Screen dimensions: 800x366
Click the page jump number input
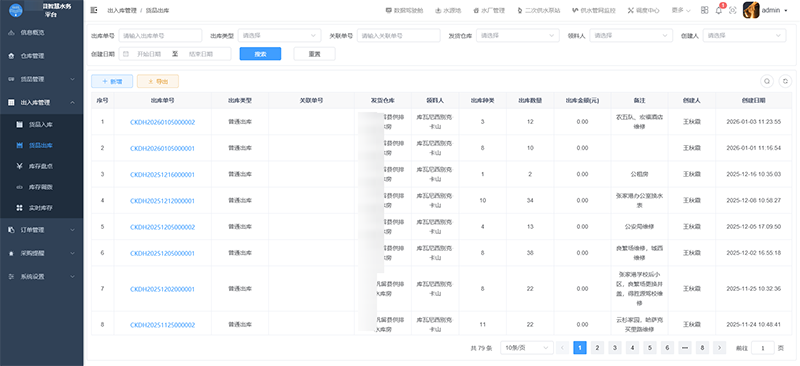tap(763, 348)
